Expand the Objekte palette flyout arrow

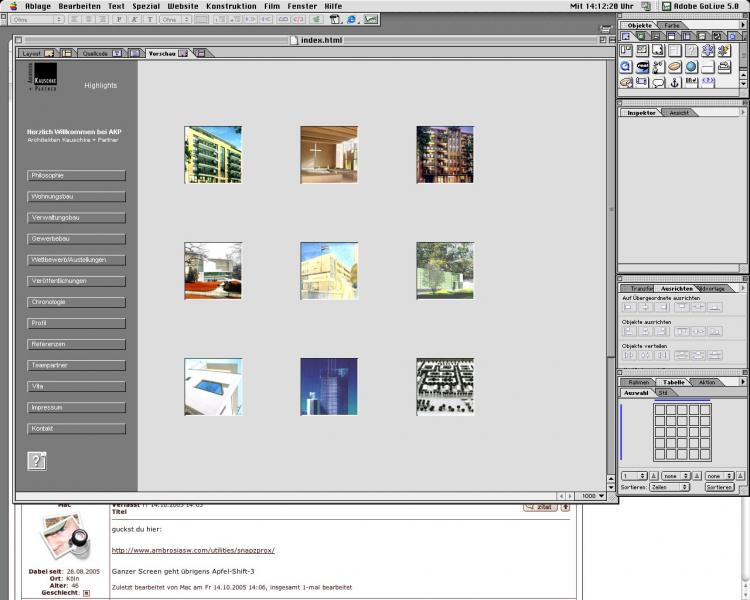742,25
